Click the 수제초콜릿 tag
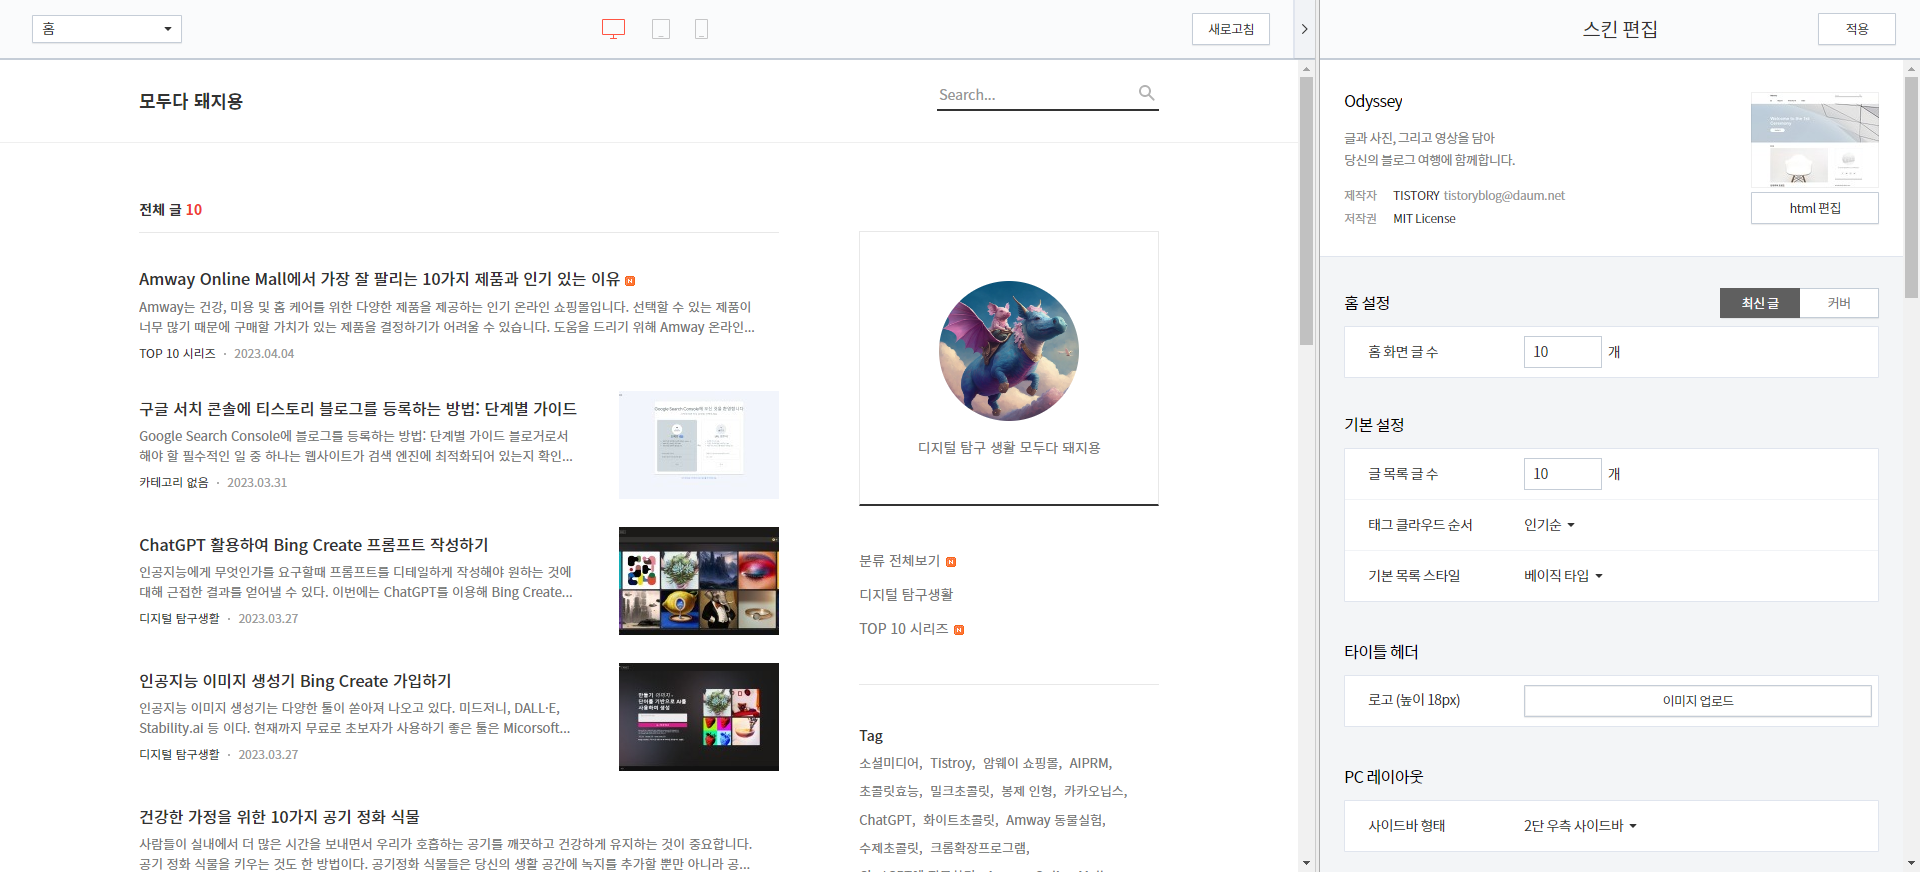The image size is (1920, 872). (x=888, y=848)
